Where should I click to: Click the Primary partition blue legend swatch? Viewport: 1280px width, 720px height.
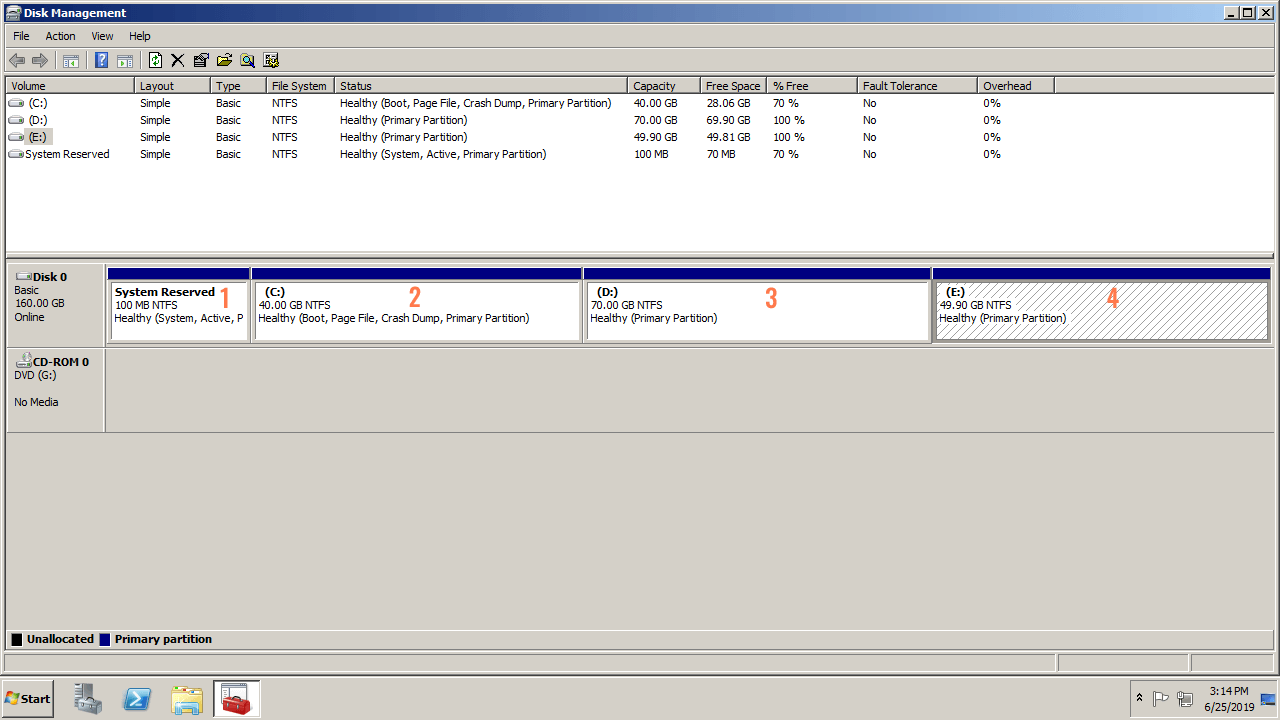click(x=104, y=640)
